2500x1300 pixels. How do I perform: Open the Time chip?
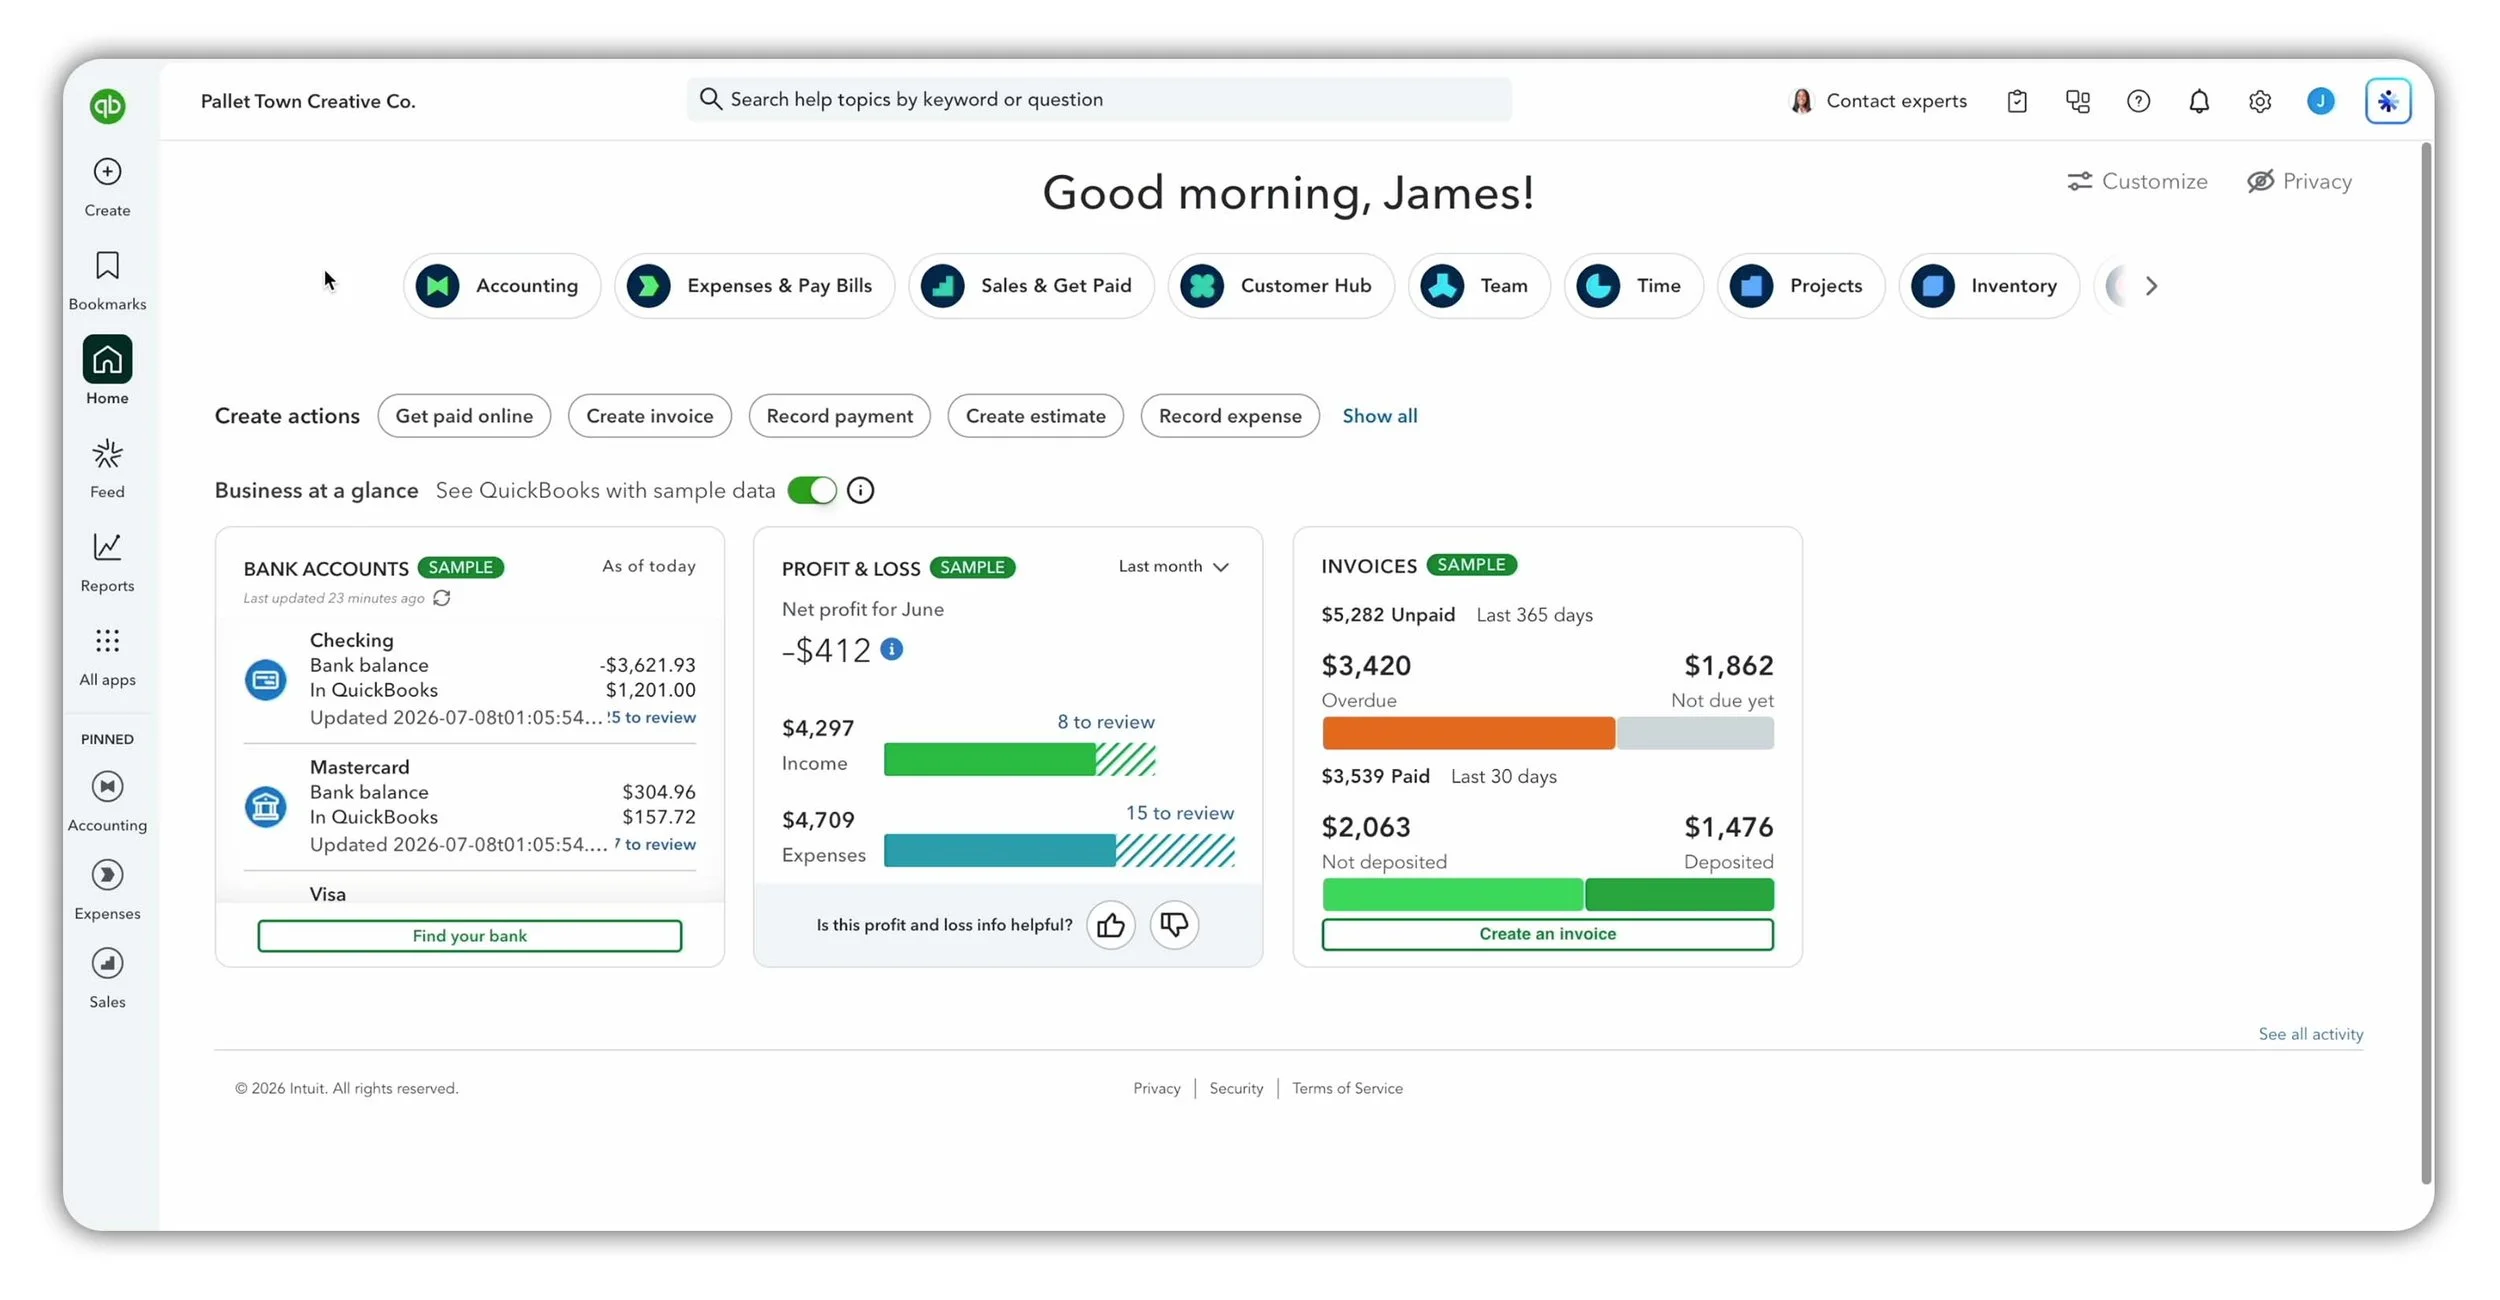click(1633, 286)
